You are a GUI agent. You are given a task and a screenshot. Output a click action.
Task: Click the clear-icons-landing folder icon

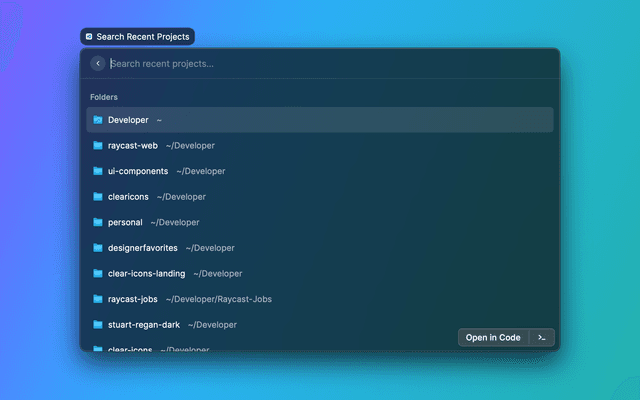(98, 273)
